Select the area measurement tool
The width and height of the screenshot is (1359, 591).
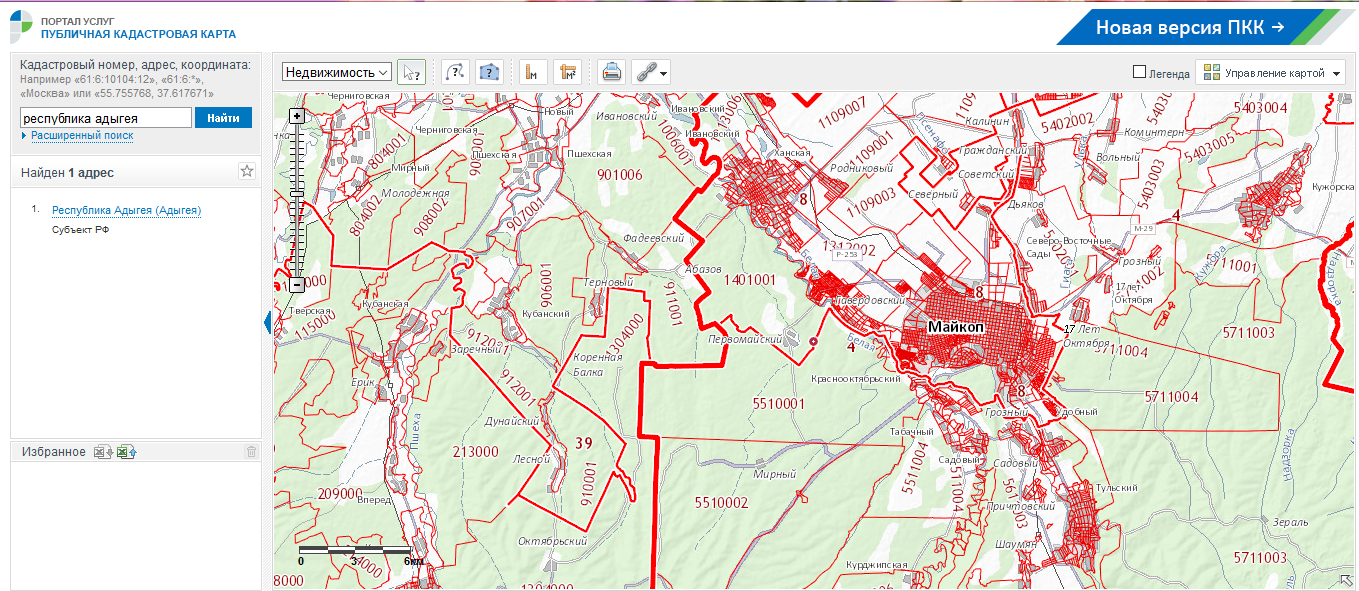tap(568, 72)
